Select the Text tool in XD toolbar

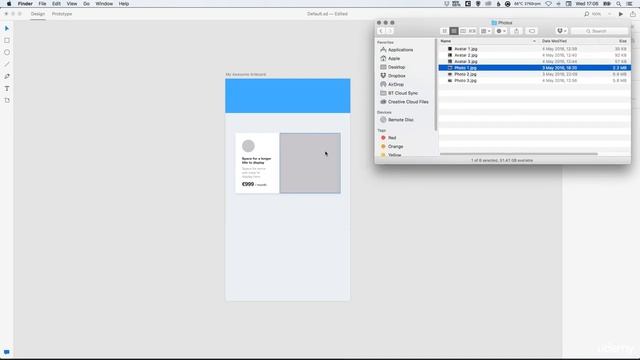7,88
